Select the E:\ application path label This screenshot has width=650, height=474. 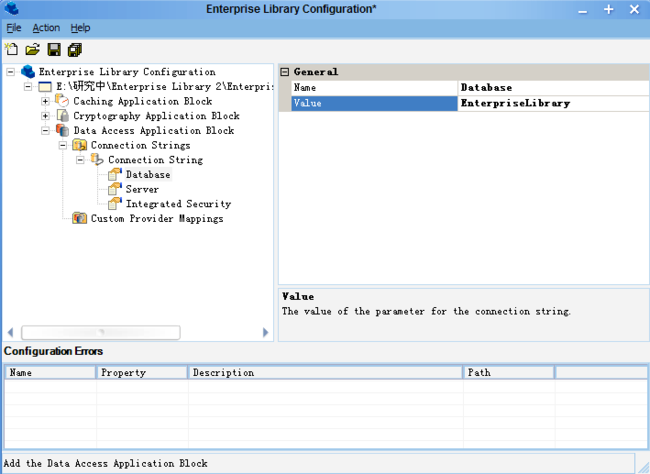(165, 86)
